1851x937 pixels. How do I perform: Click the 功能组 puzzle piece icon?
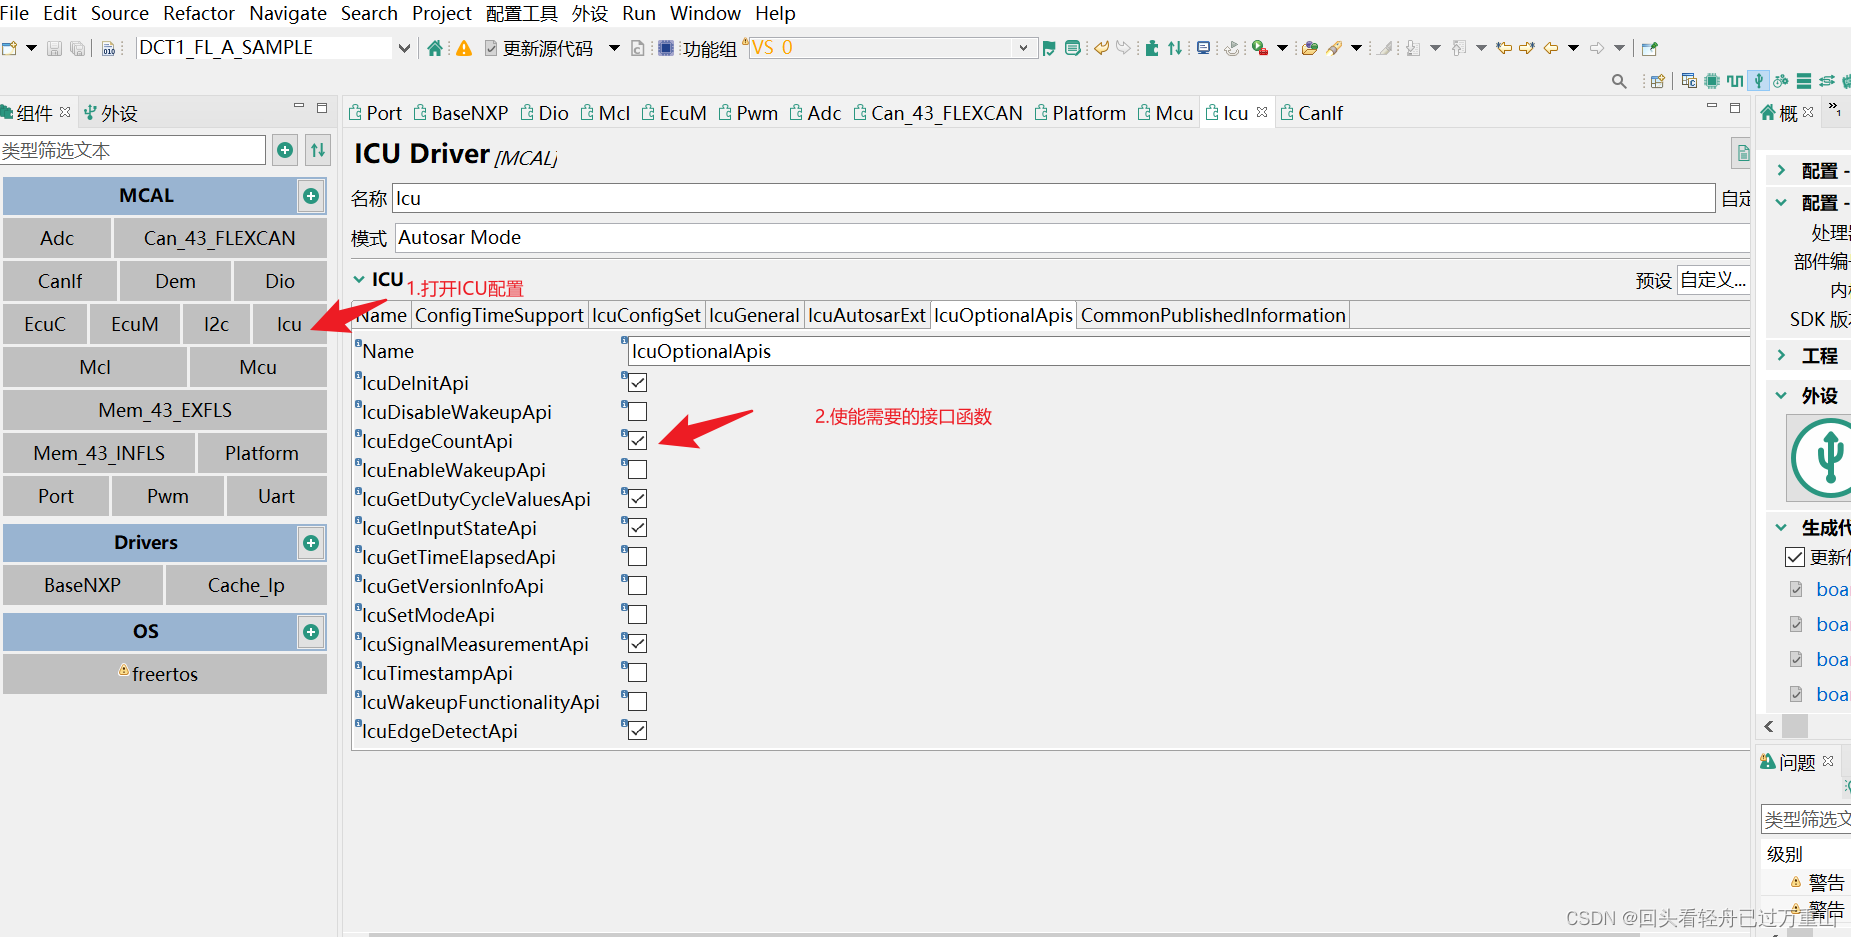coord(665,47)
